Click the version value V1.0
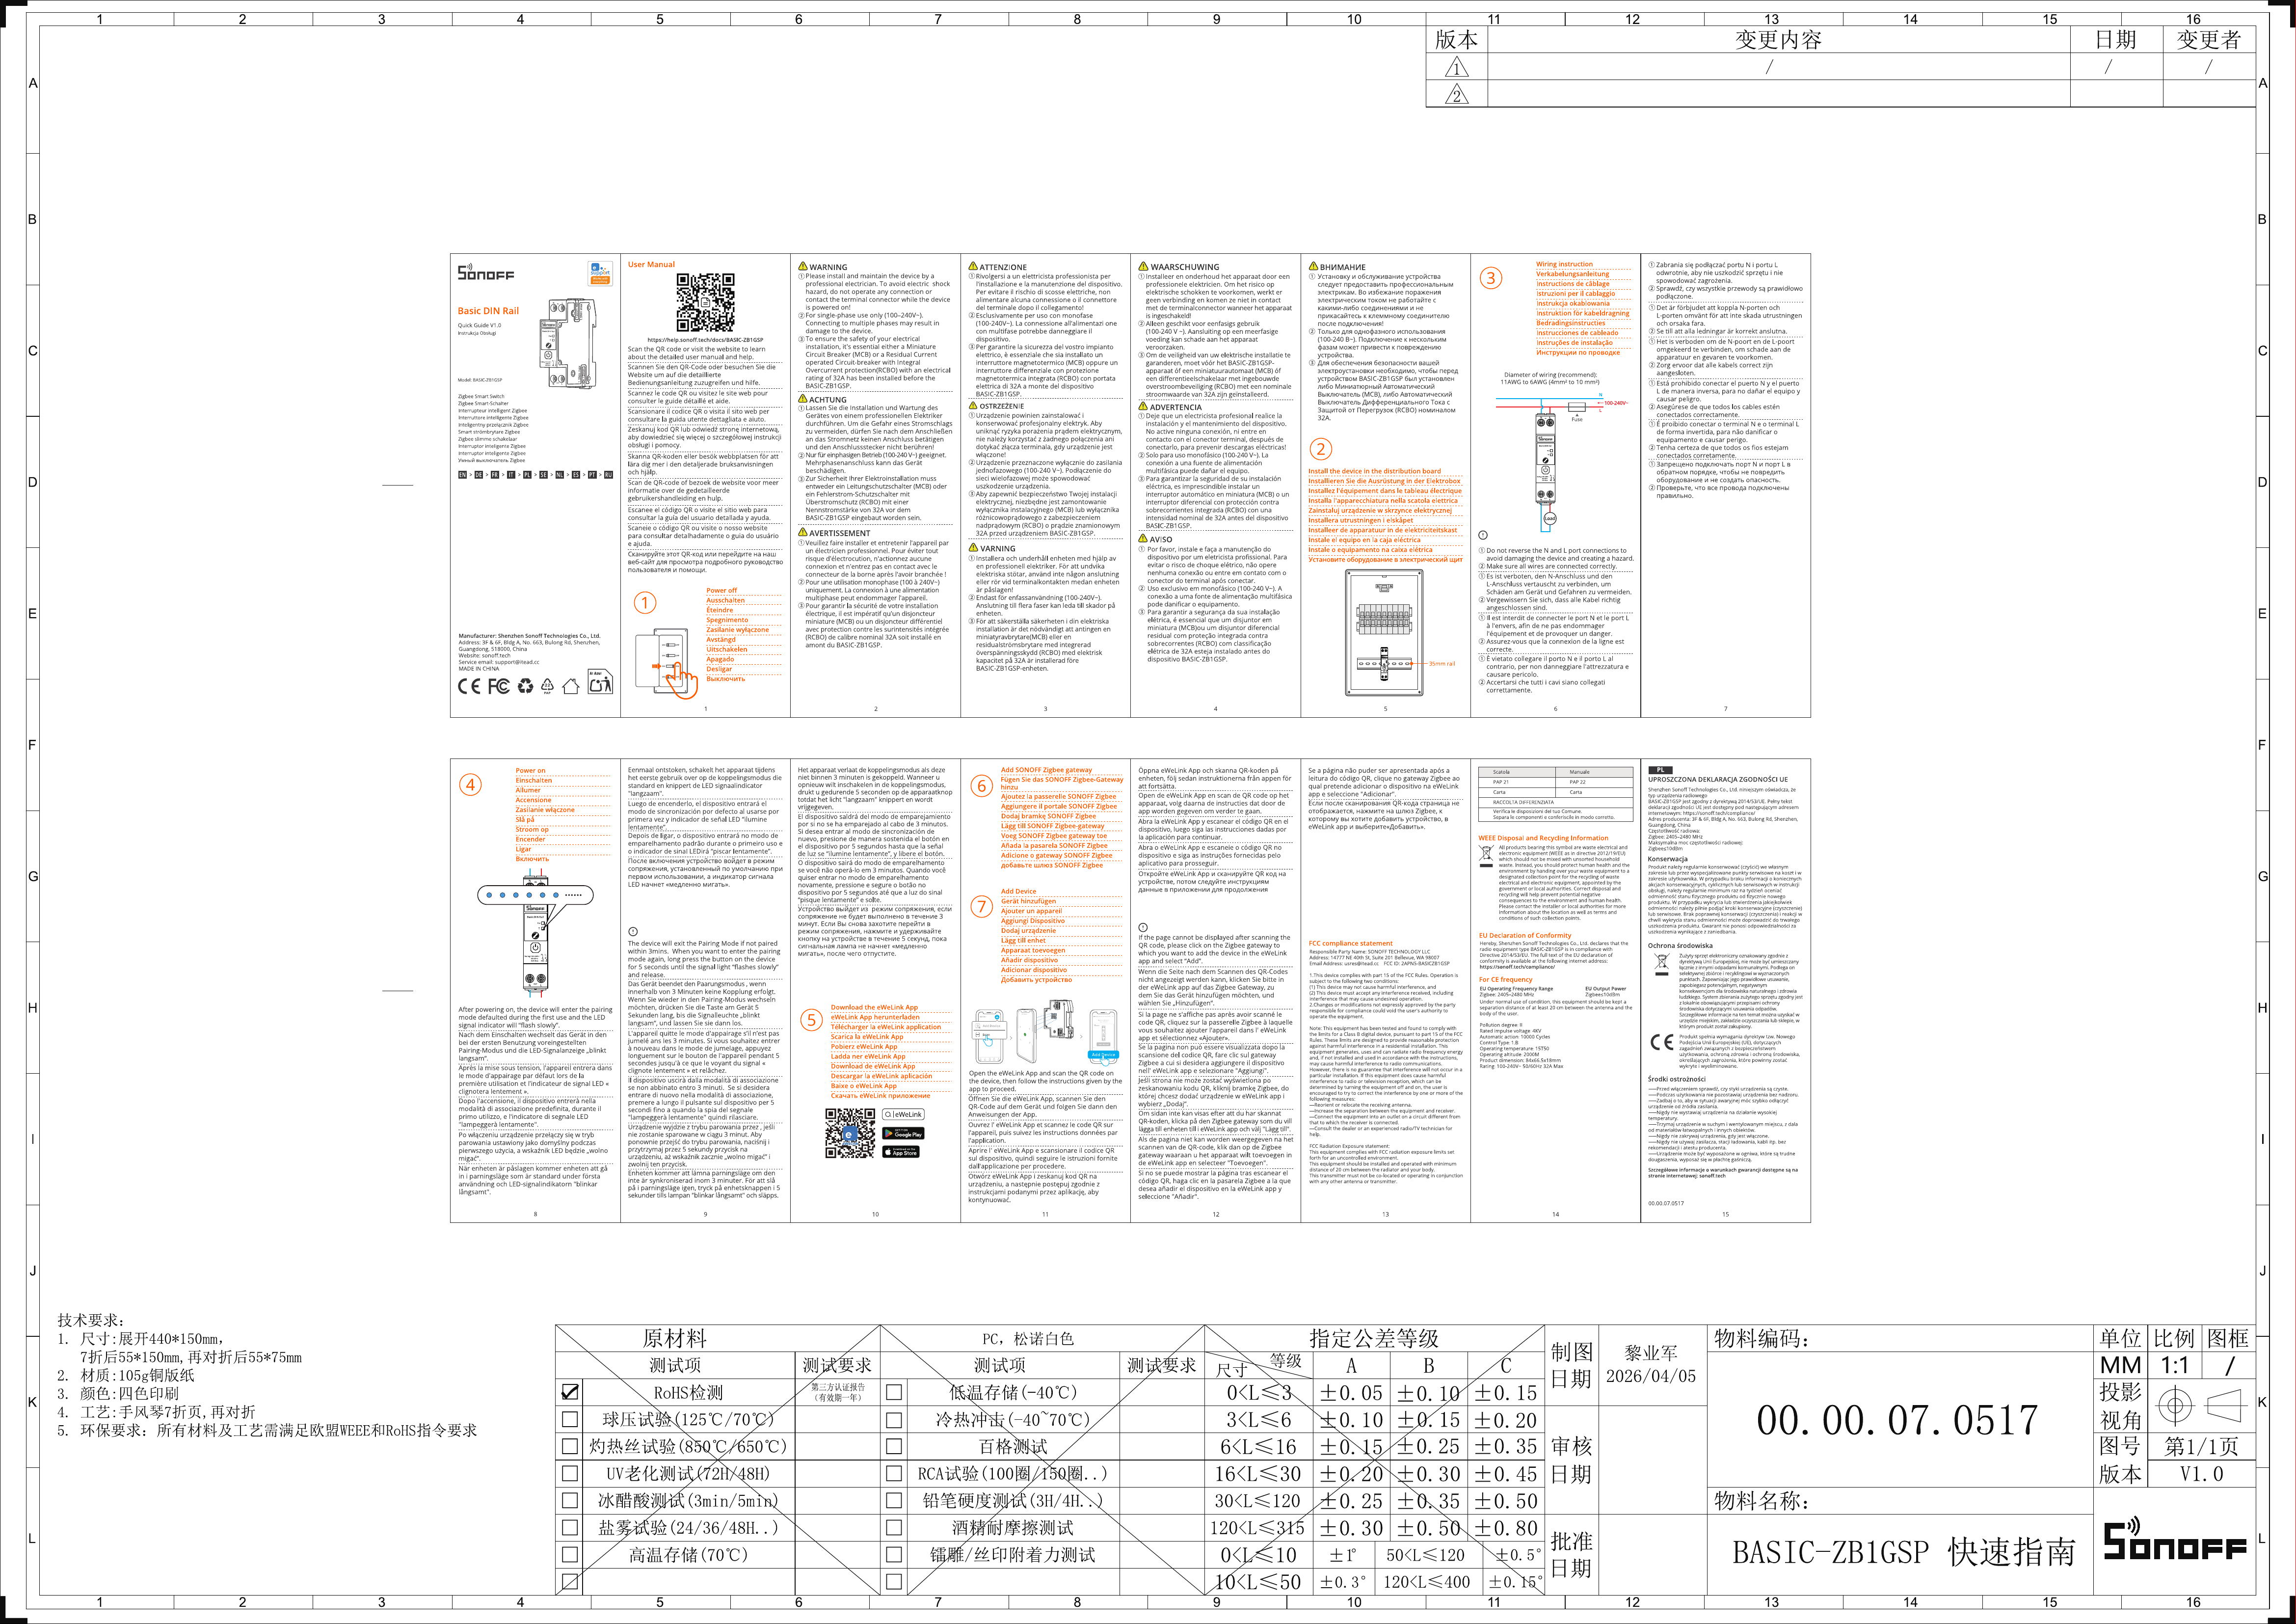This screenshot has height=1624, width=2296. coord(2201,1475)
